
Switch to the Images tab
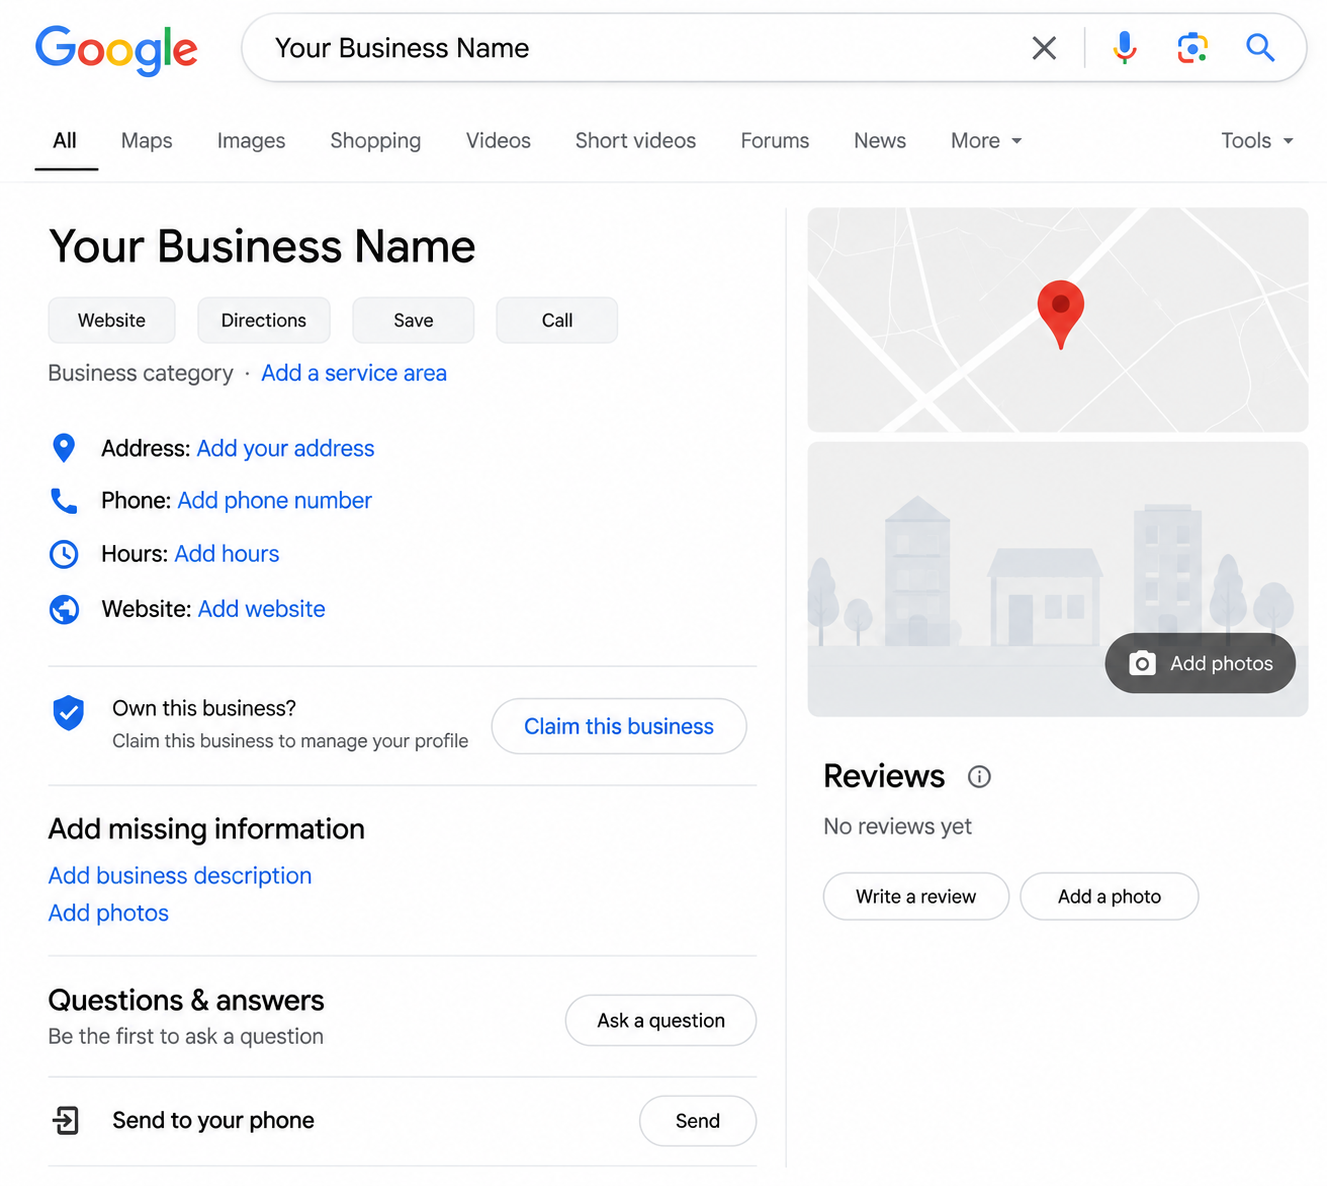click(x=251, y=141)
